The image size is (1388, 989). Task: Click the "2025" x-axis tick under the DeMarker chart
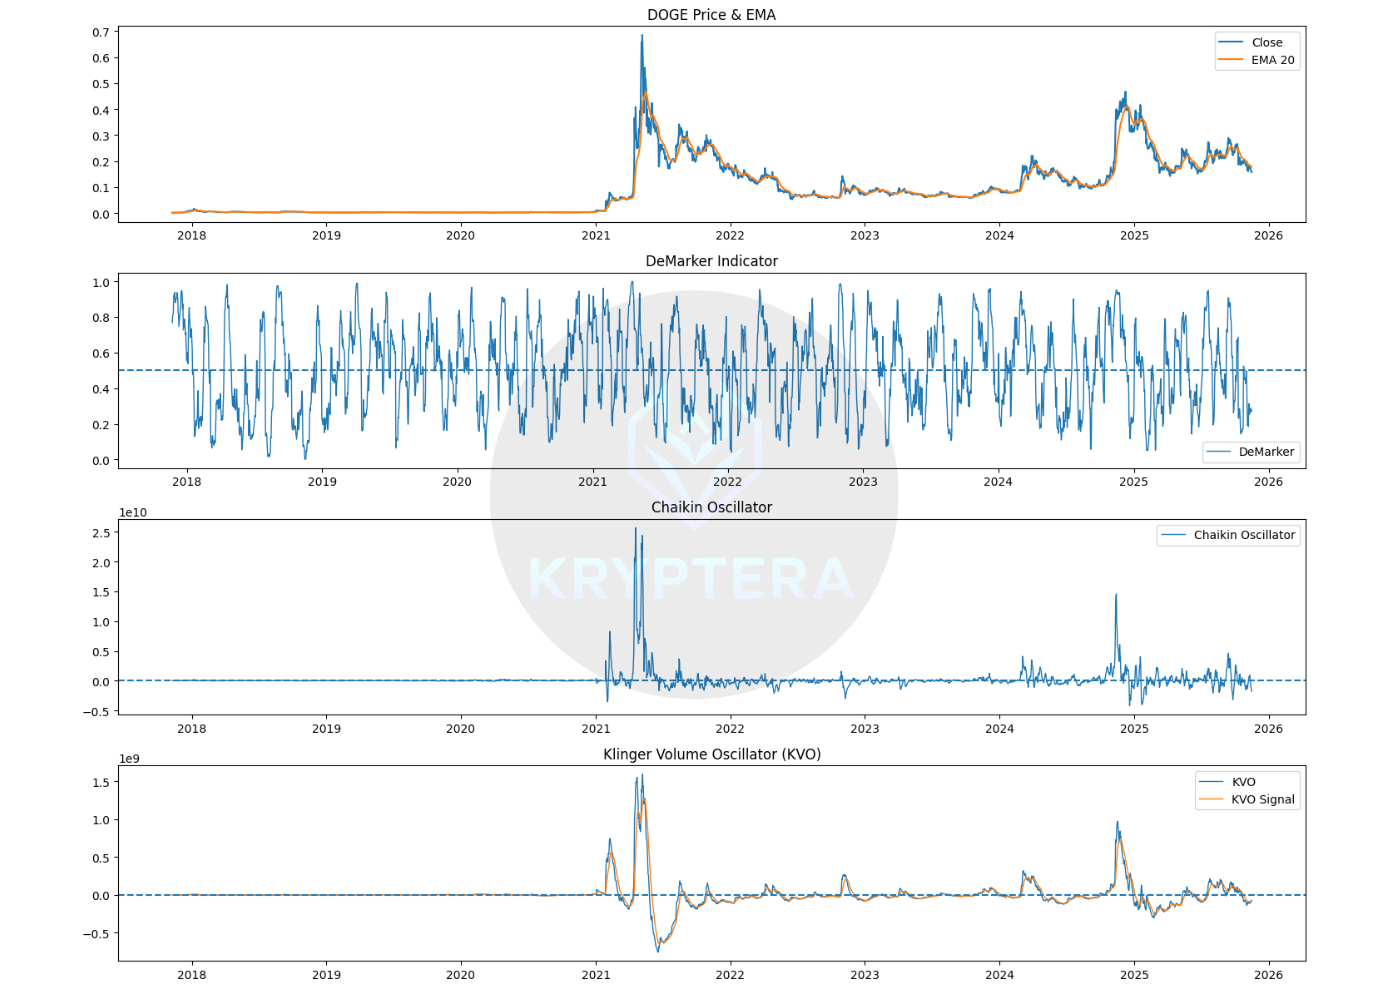(1133, 482)
